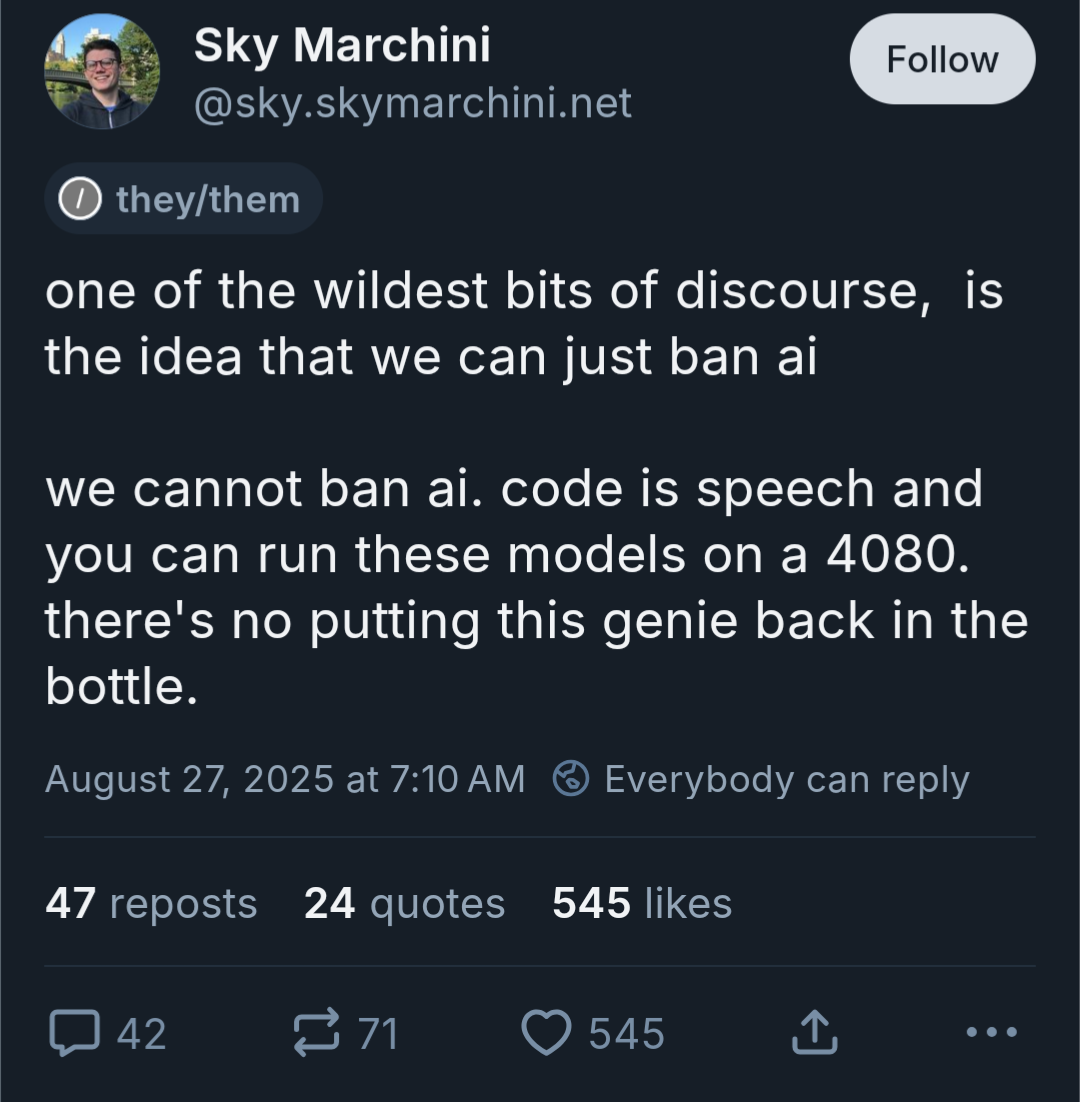Click the Everybody can reply text

point(787,779)
